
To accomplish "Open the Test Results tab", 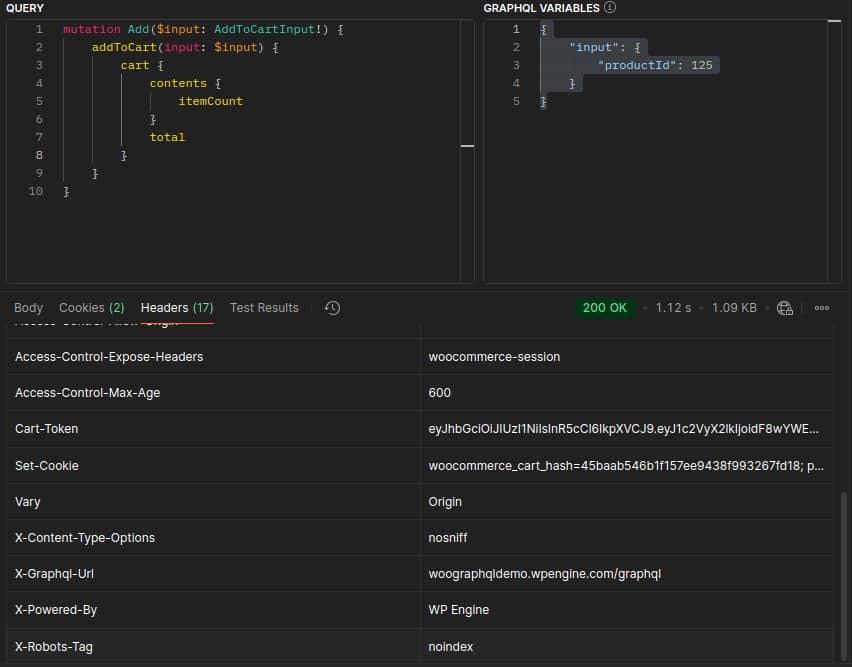I will point(264,308).
